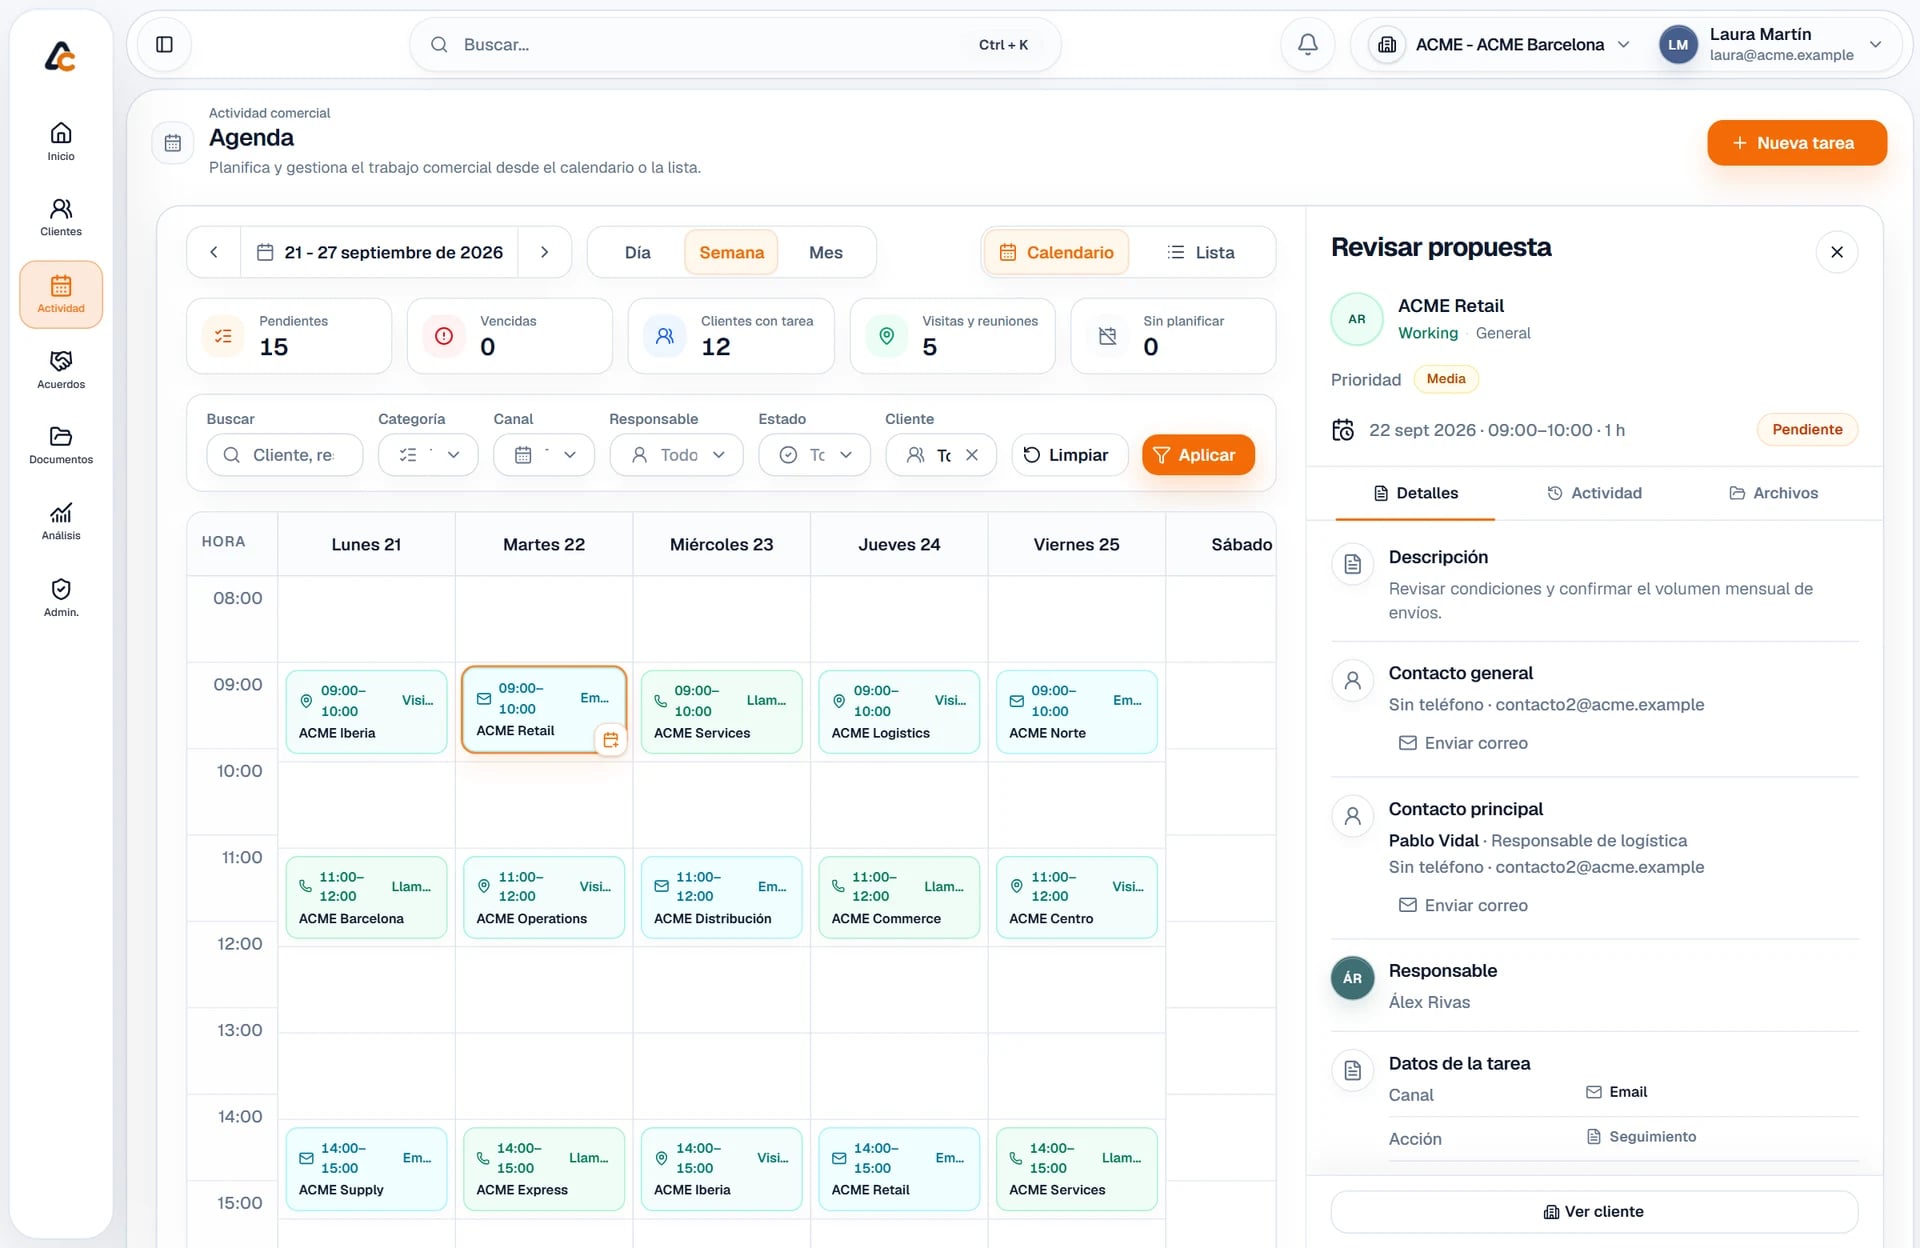Click Enviar correo under Contacto general
This screenshot has width=1920, height=1248.
point(1463,743)
